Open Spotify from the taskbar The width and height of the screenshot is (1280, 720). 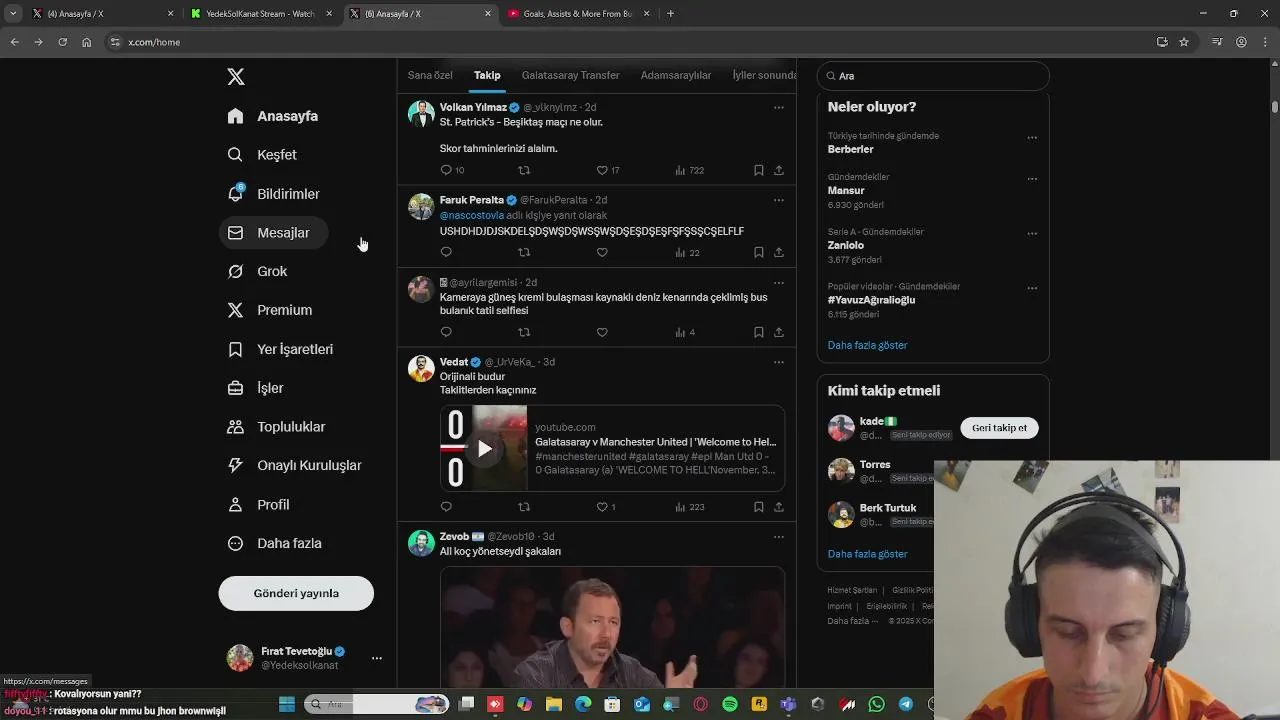(730, 705)
